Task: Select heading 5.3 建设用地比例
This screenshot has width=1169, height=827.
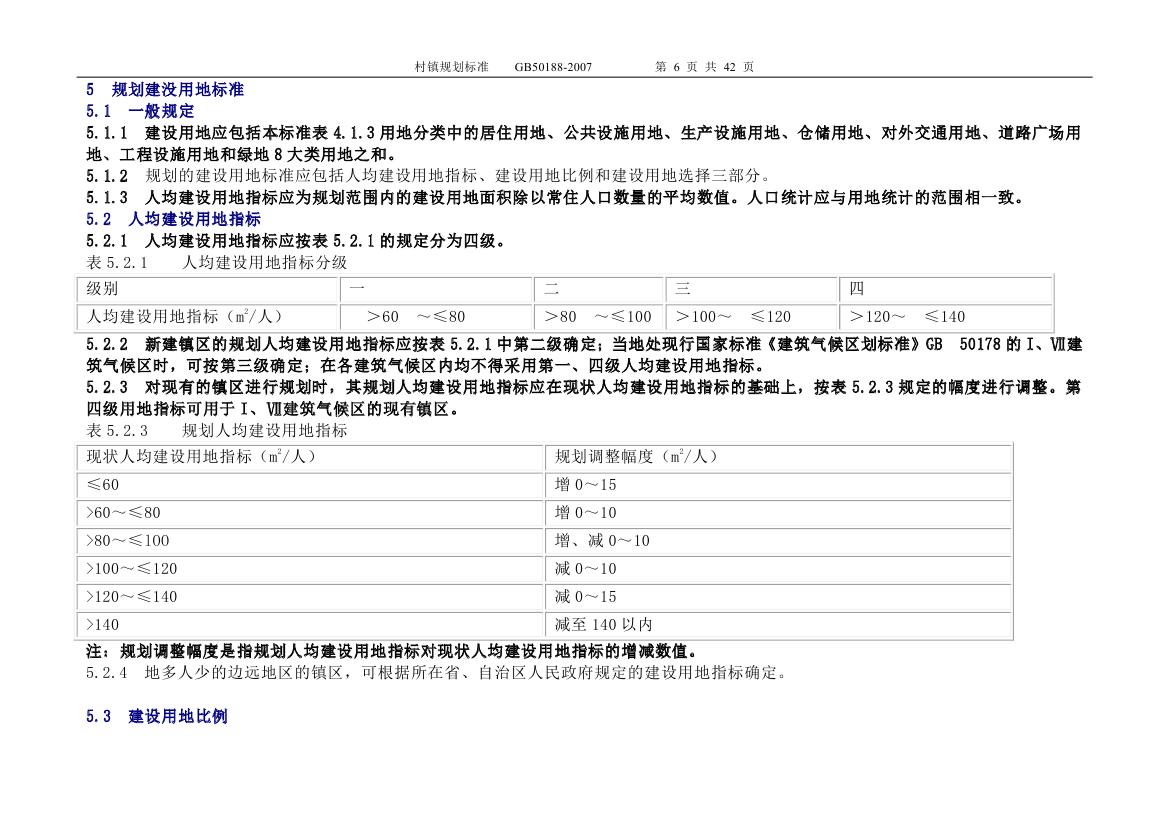Action: tap(157, 717)
